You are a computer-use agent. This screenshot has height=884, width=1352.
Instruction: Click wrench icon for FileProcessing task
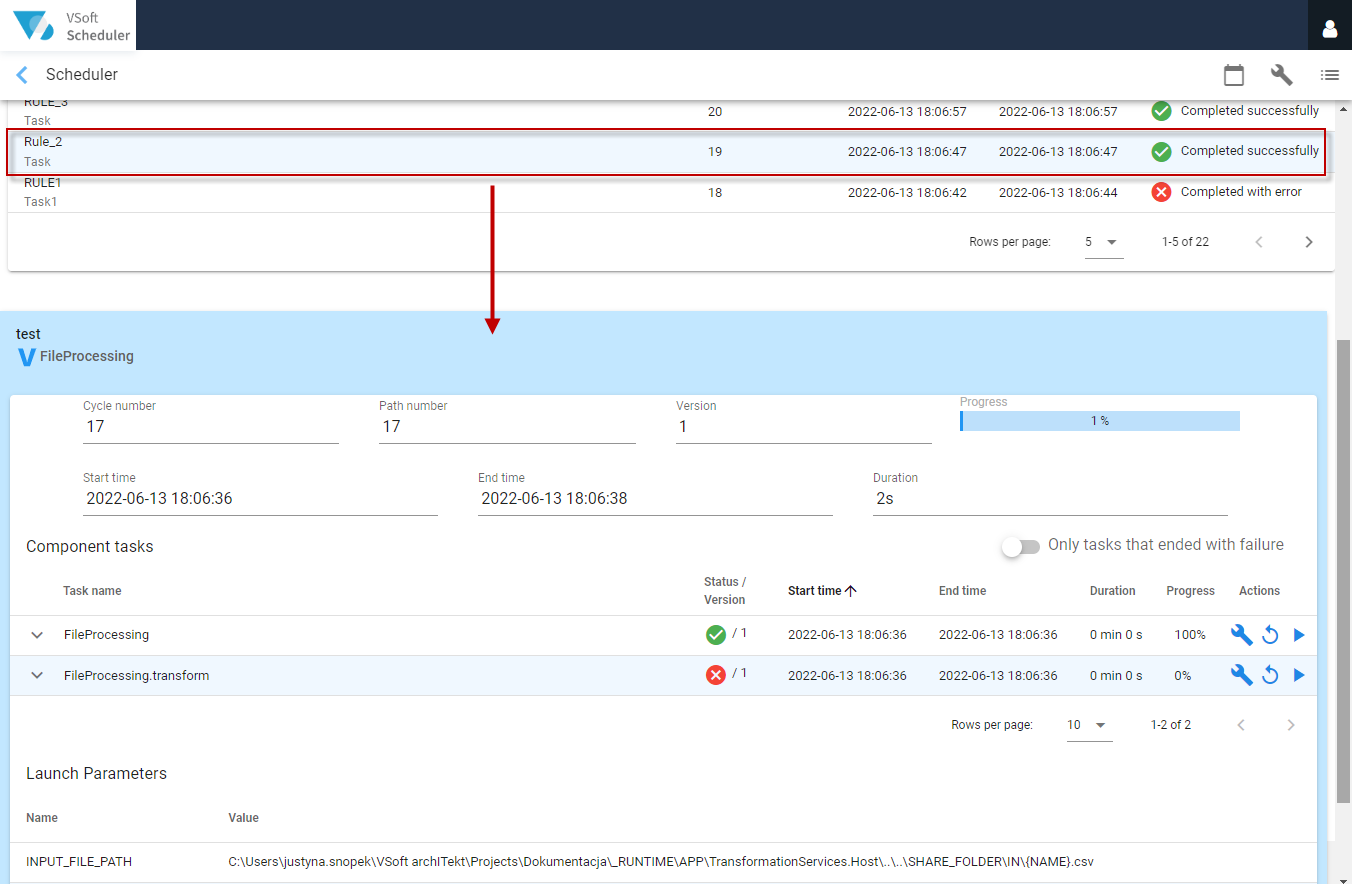pyautogui.click(x=1241, y=635)
